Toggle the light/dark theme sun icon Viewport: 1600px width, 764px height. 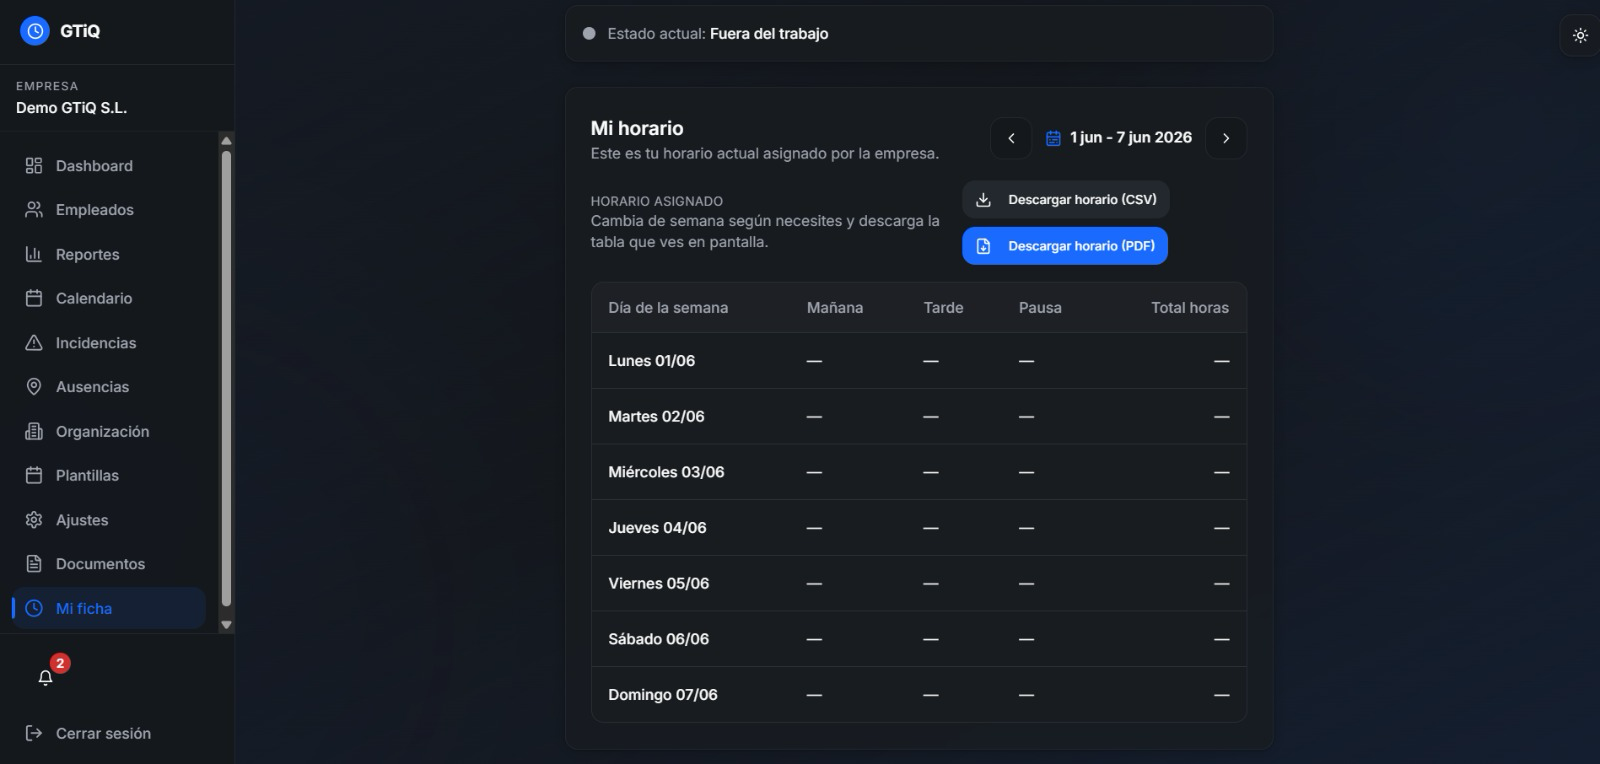point(1580,35)
